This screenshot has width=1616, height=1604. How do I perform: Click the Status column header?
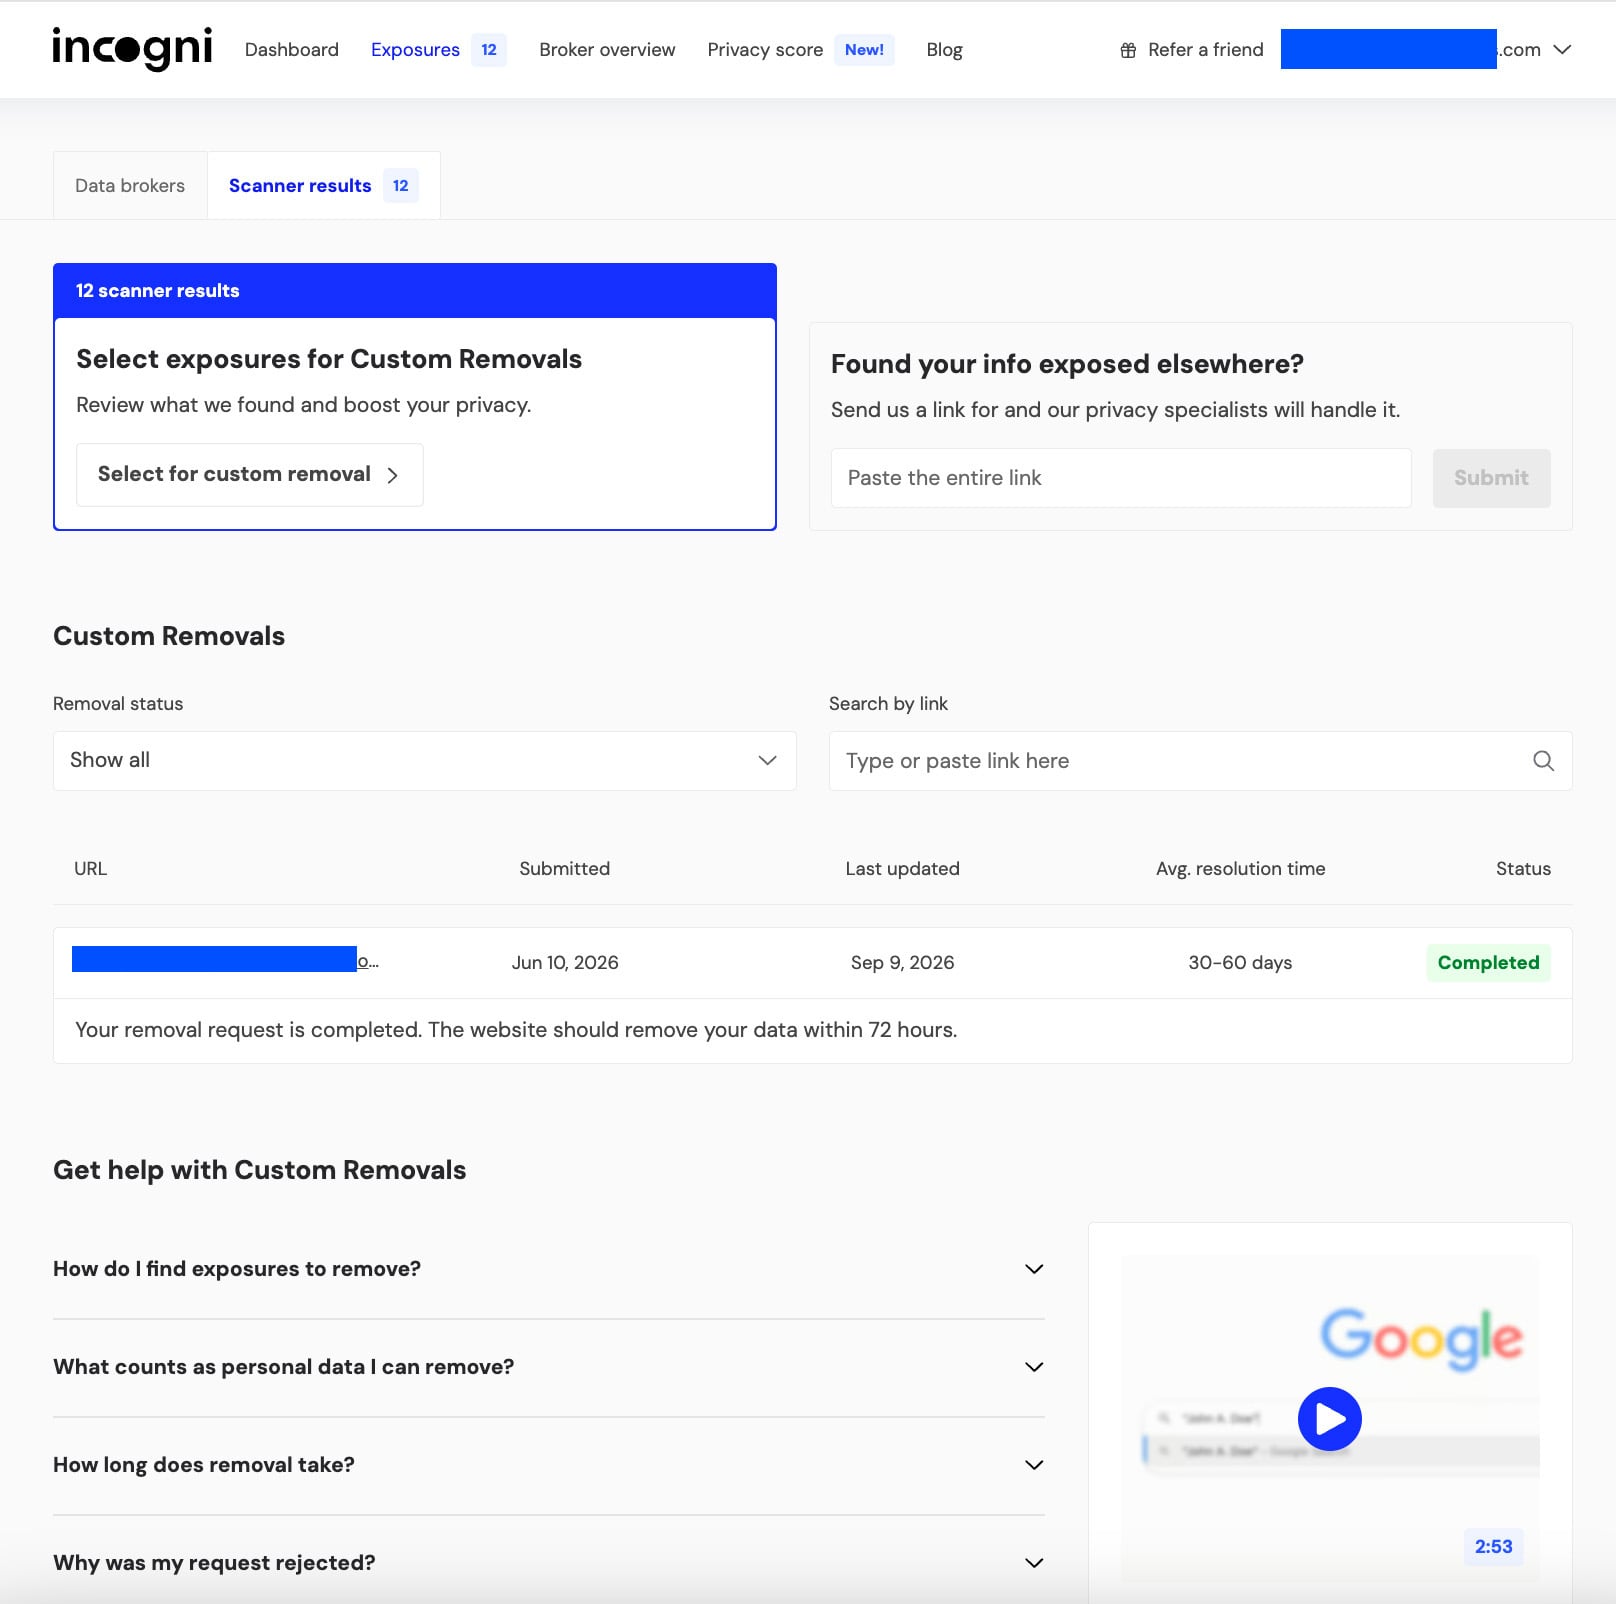(1523, 869)
